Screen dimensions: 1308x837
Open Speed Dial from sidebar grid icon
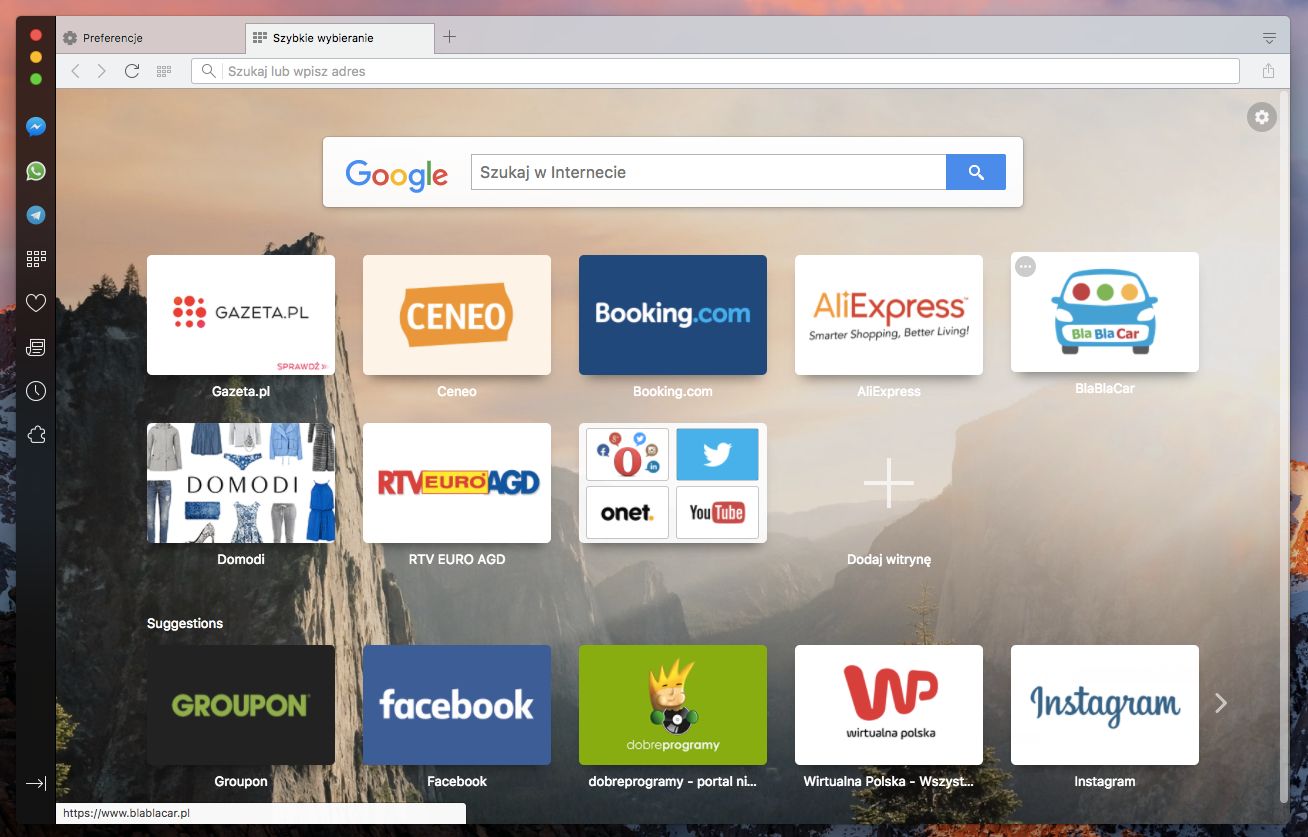pos(36,259)
